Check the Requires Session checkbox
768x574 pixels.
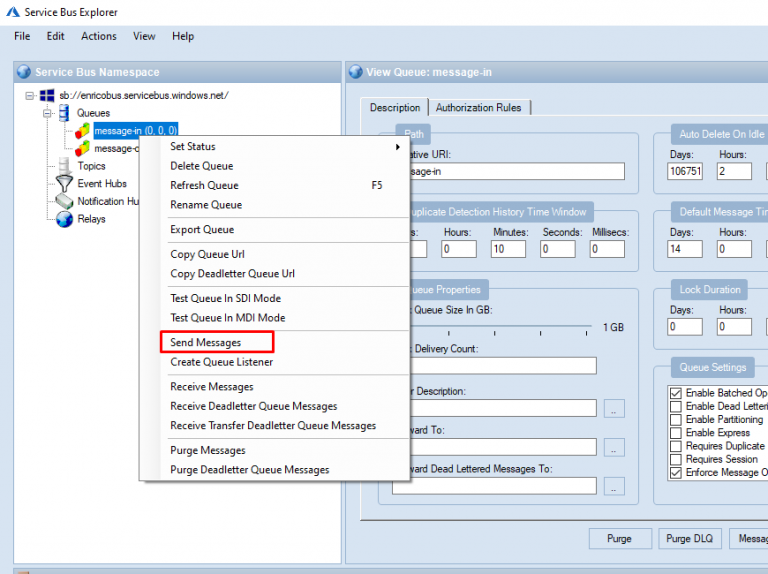(x=675, y=459)
